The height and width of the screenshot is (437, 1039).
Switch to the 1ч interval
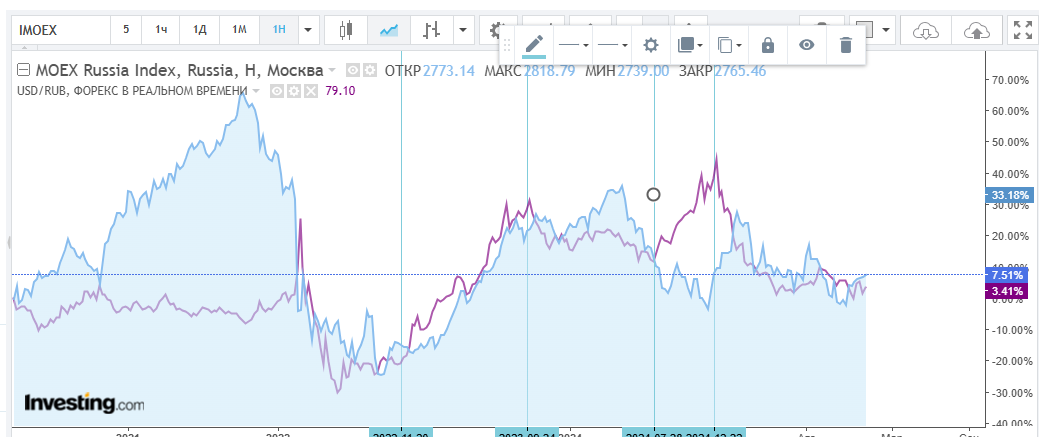click(161, 29)
